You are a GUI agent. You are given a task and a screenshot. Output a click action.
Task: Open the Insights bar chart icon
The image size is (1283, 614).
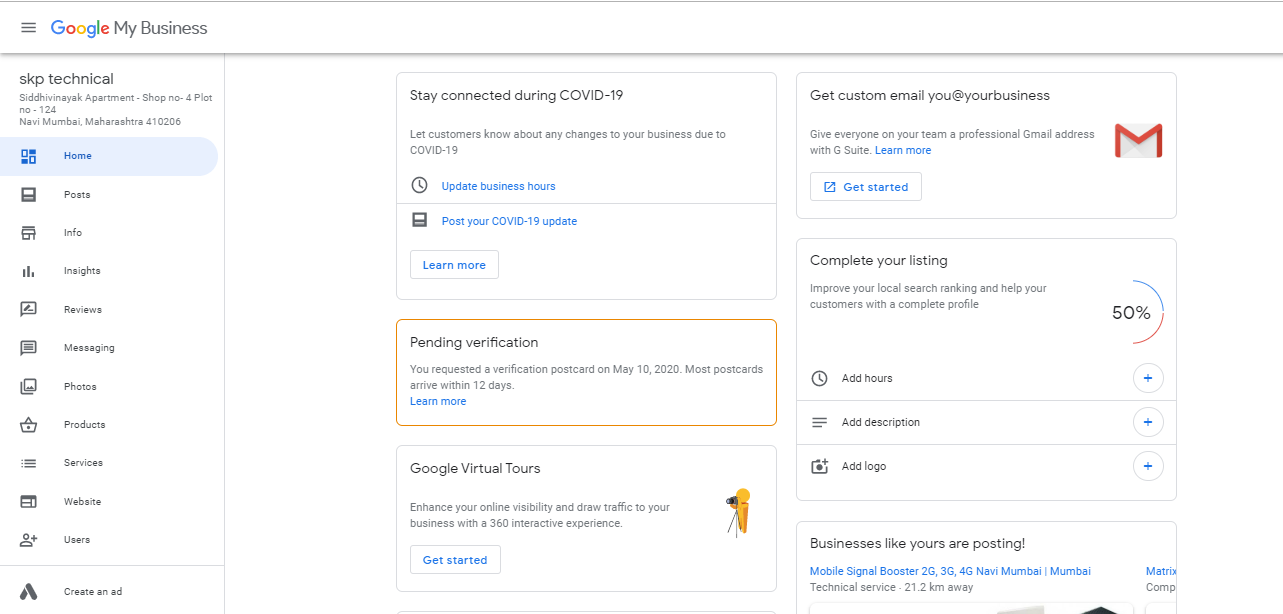pyautogui.click(x=29, y=271)
